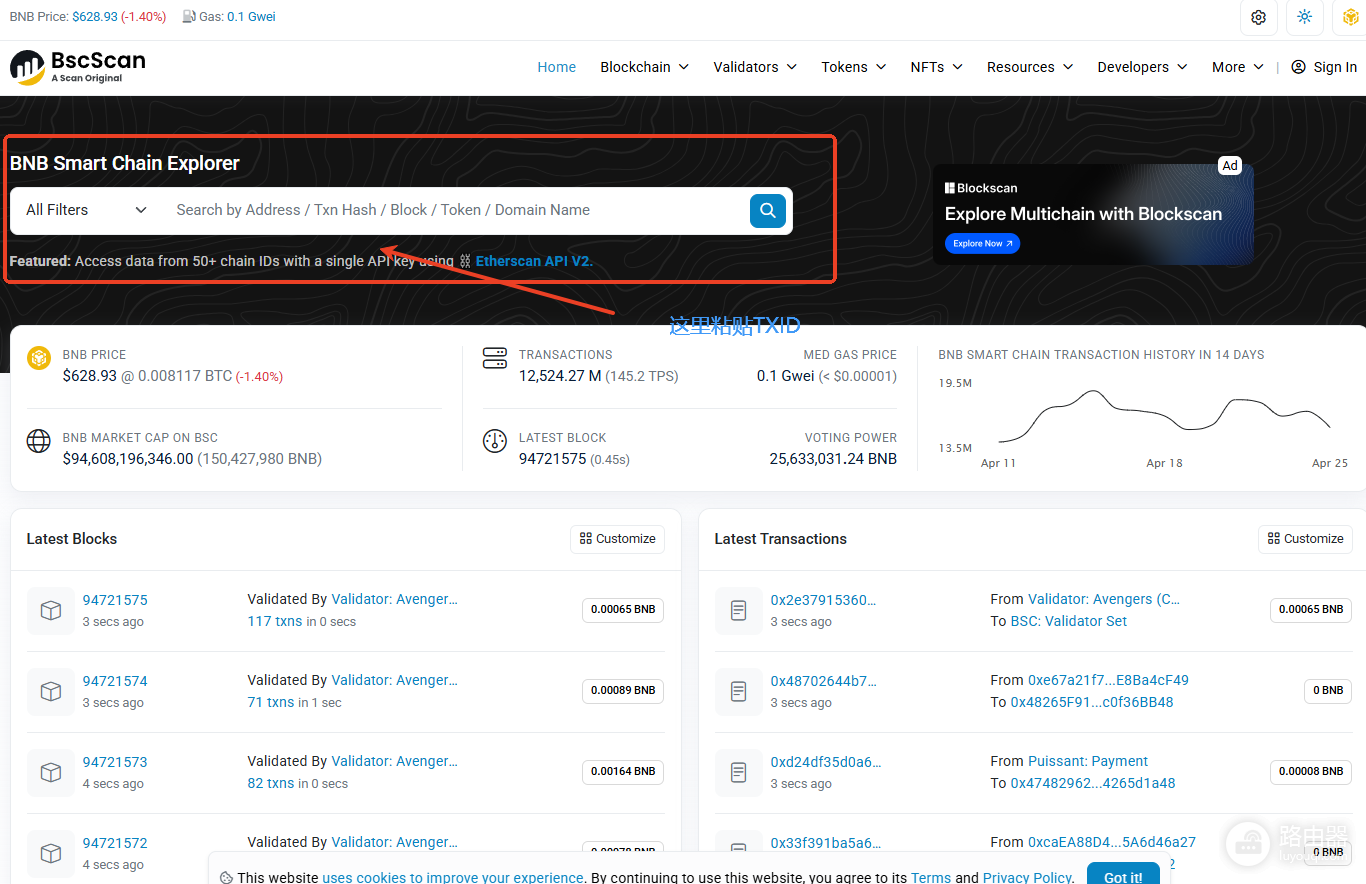Click the Sign In link

click(x=1335, y=67)
